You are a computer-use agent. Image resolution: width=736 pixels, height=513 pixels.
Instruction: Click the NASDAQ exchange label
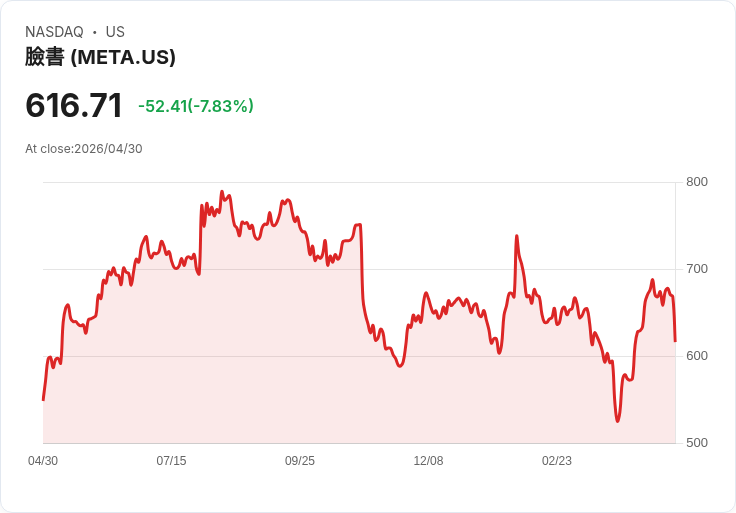[x=54, y=32]
